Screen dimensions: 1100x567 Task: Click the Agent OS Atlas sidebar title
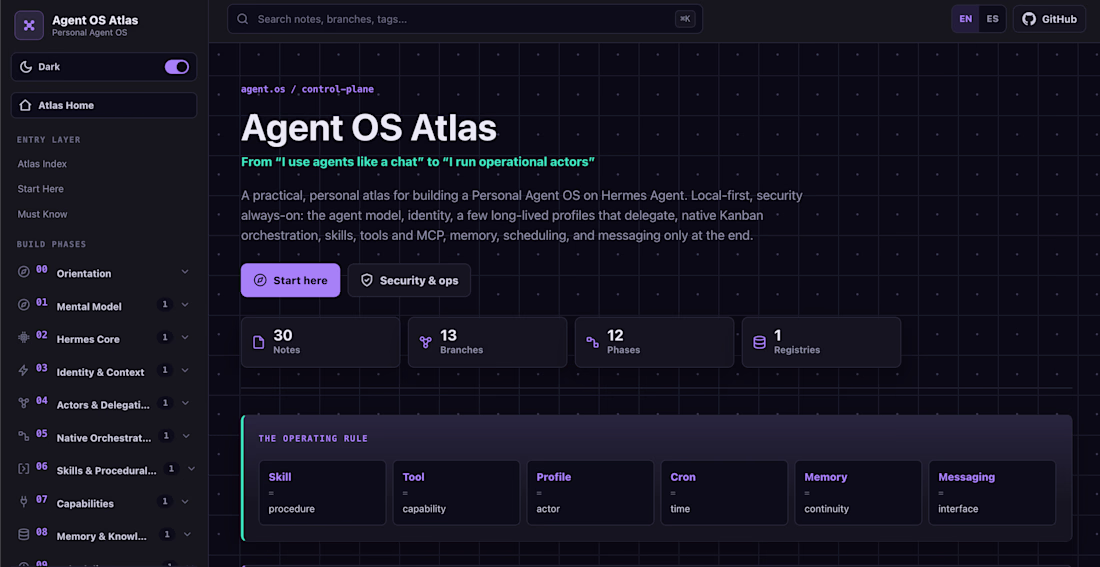(x=95, y=20)
